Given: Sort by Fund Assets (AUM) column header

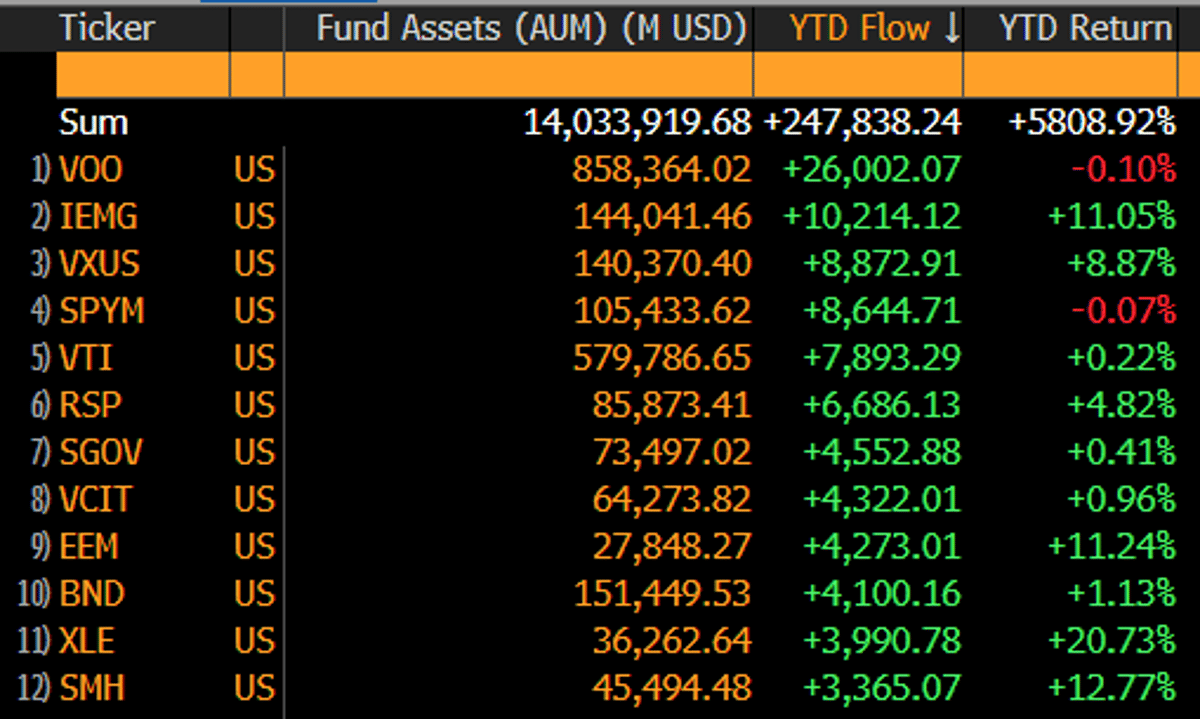Looking at the screenshot, I should [x=530, y=27].
